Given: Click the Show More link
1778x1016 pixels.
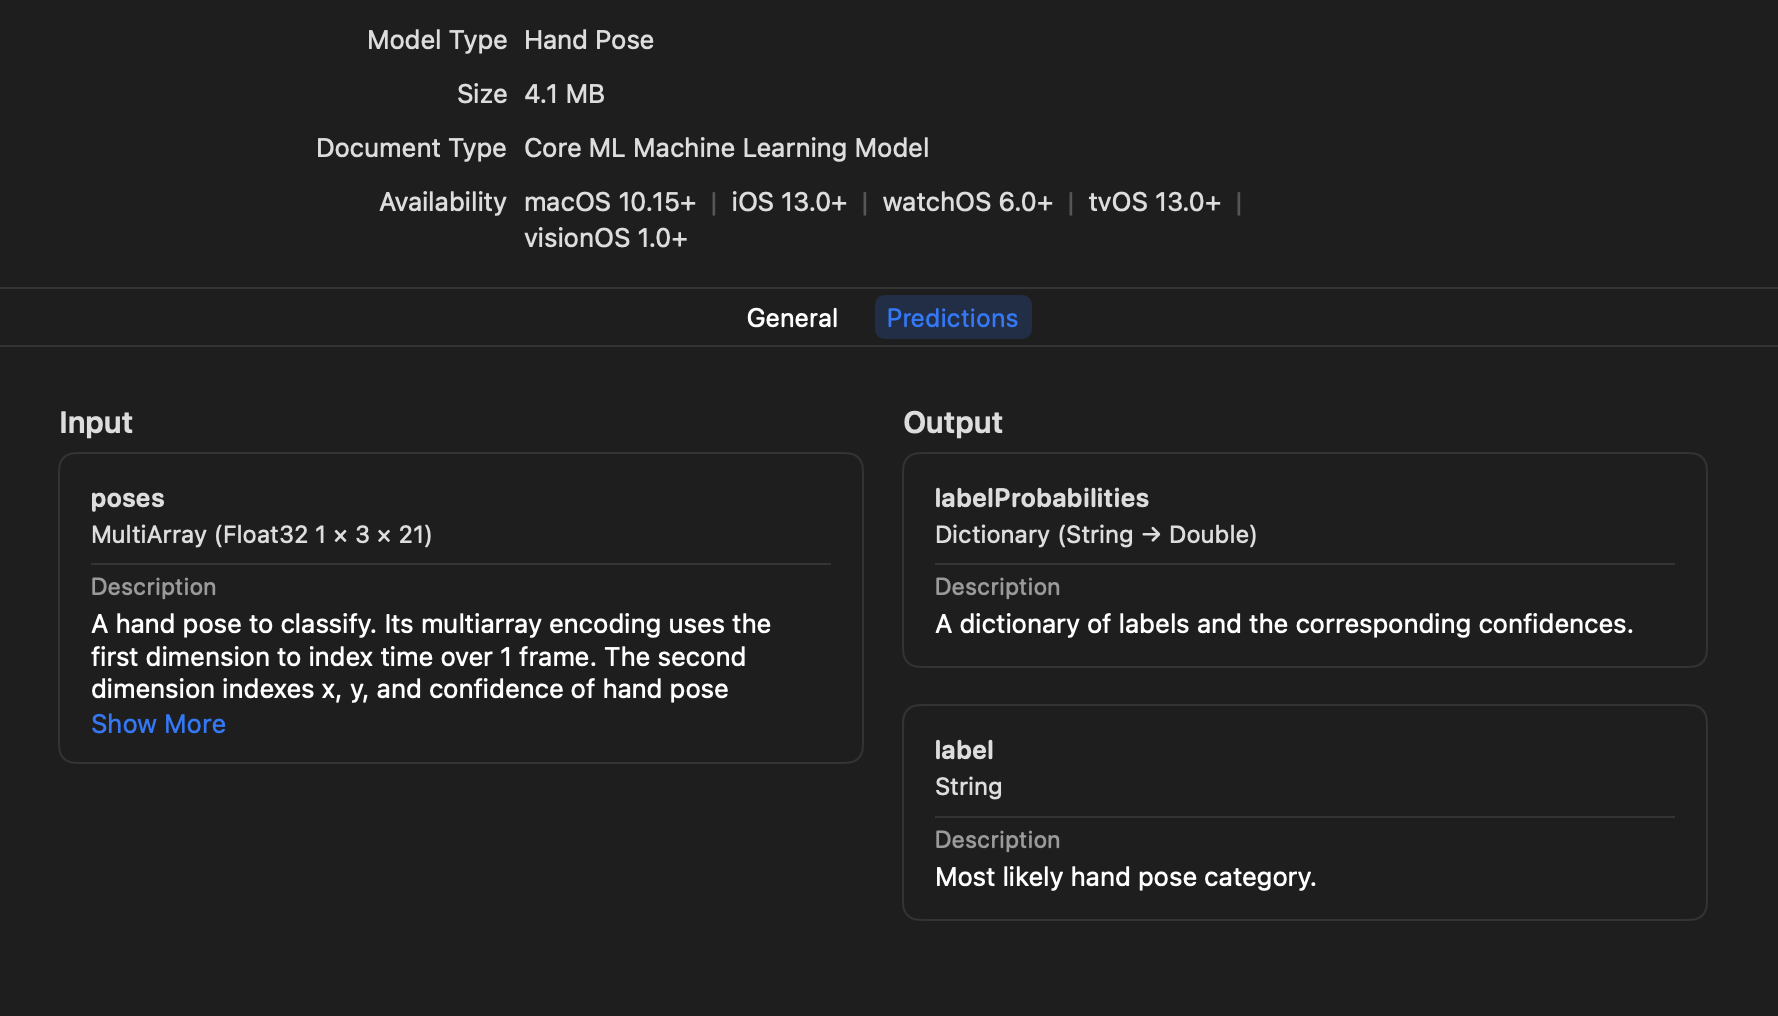Looking at the screenshot, I should coord(158,724).
